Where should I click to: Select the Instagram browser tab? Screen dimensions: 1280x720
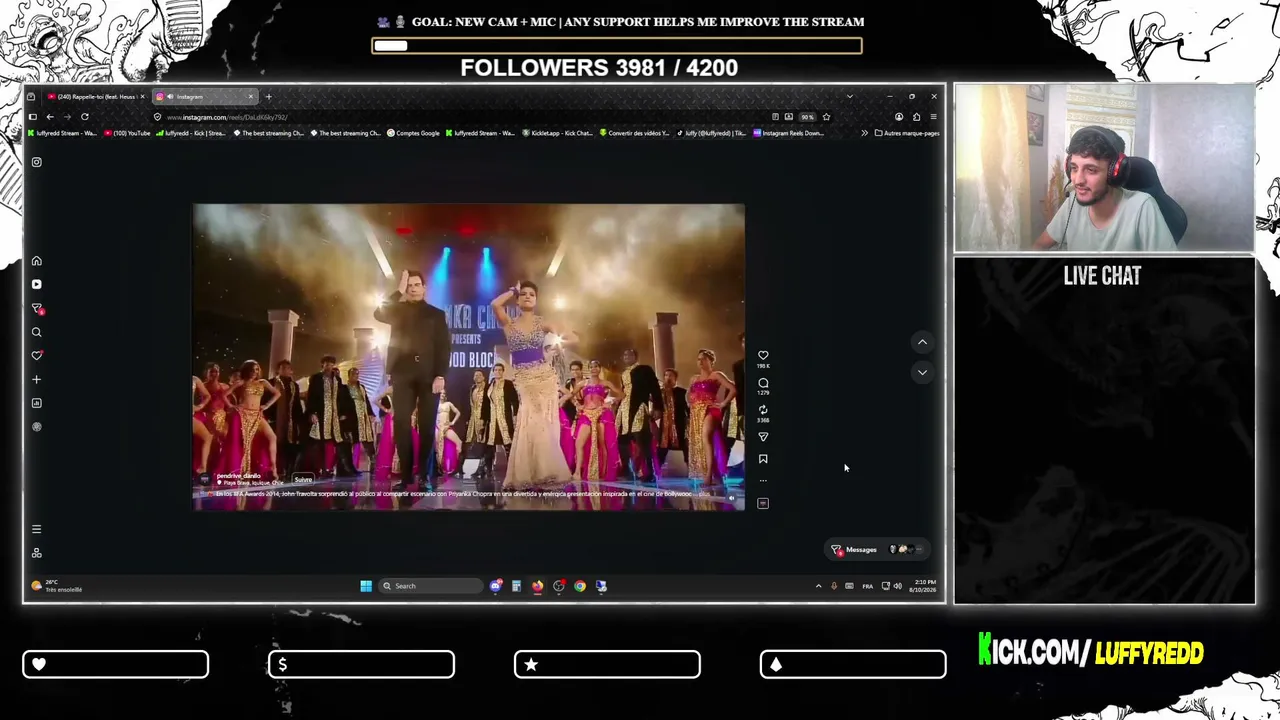click(x=204, y=97)
